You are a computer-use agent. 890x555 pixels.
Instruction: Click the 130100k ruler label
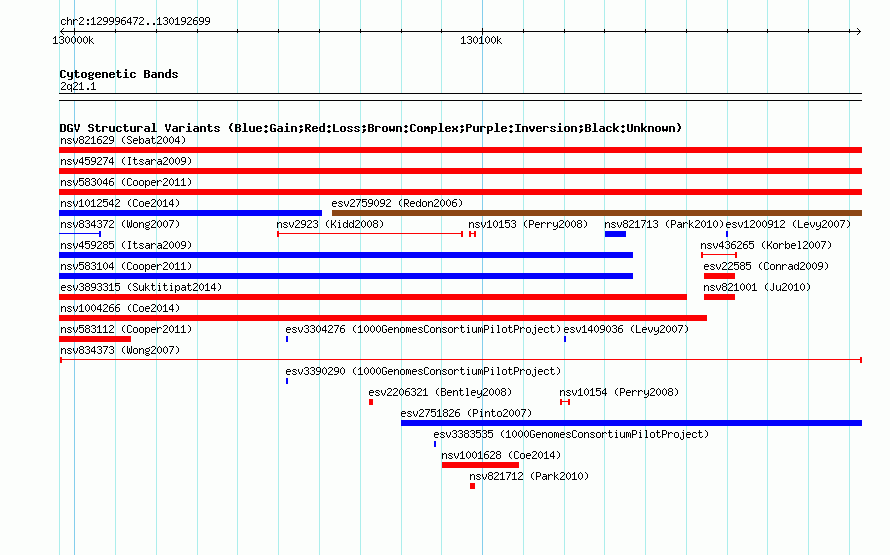(x=481, y=40)
